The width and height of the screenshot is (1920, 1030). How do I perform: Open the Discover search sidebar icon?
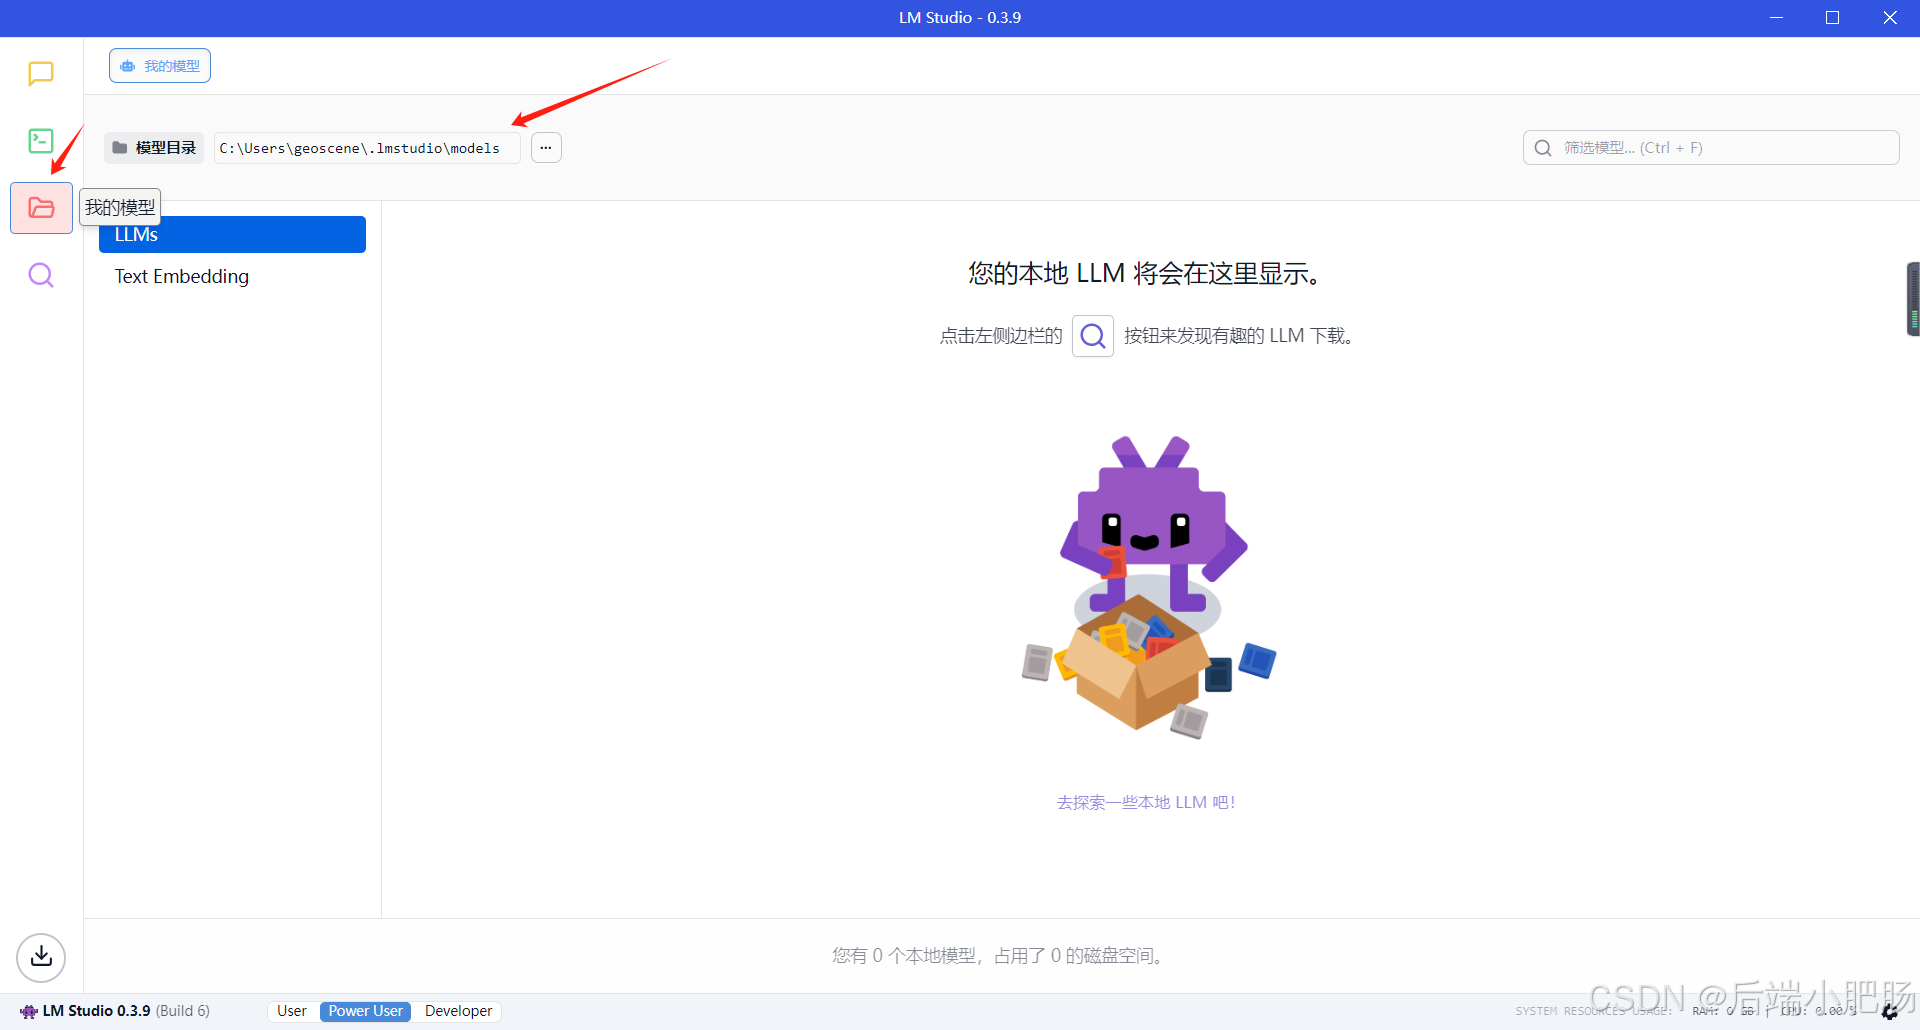coord(41,275)
